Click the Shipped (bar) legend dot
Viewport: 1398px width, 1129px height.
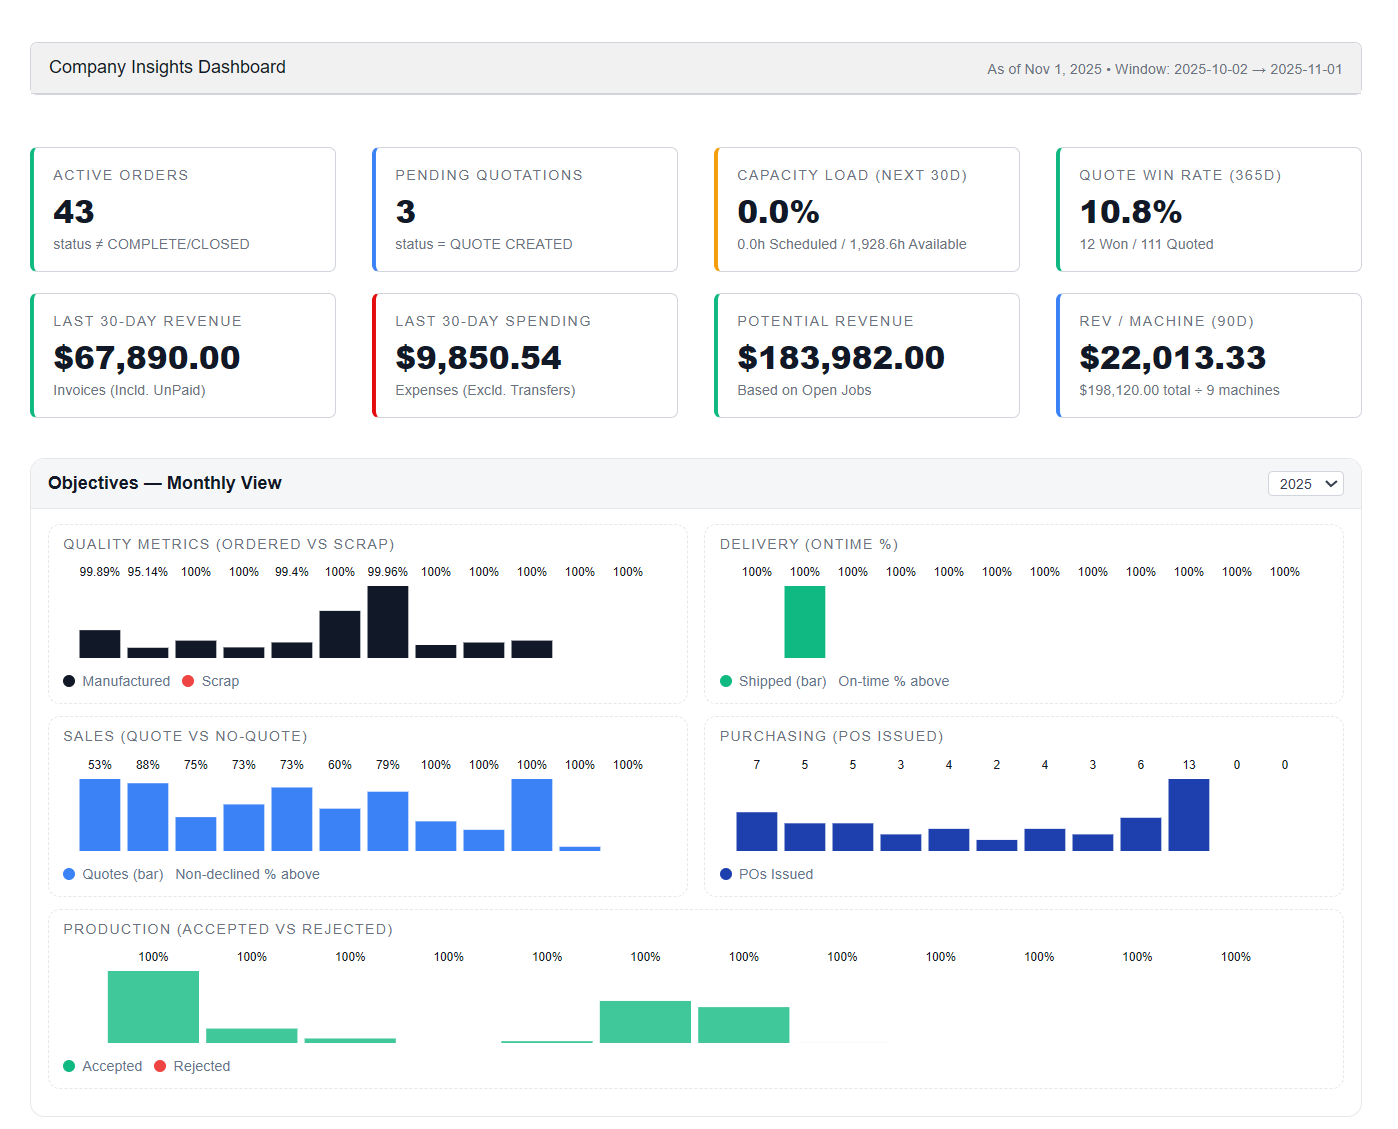726,681
